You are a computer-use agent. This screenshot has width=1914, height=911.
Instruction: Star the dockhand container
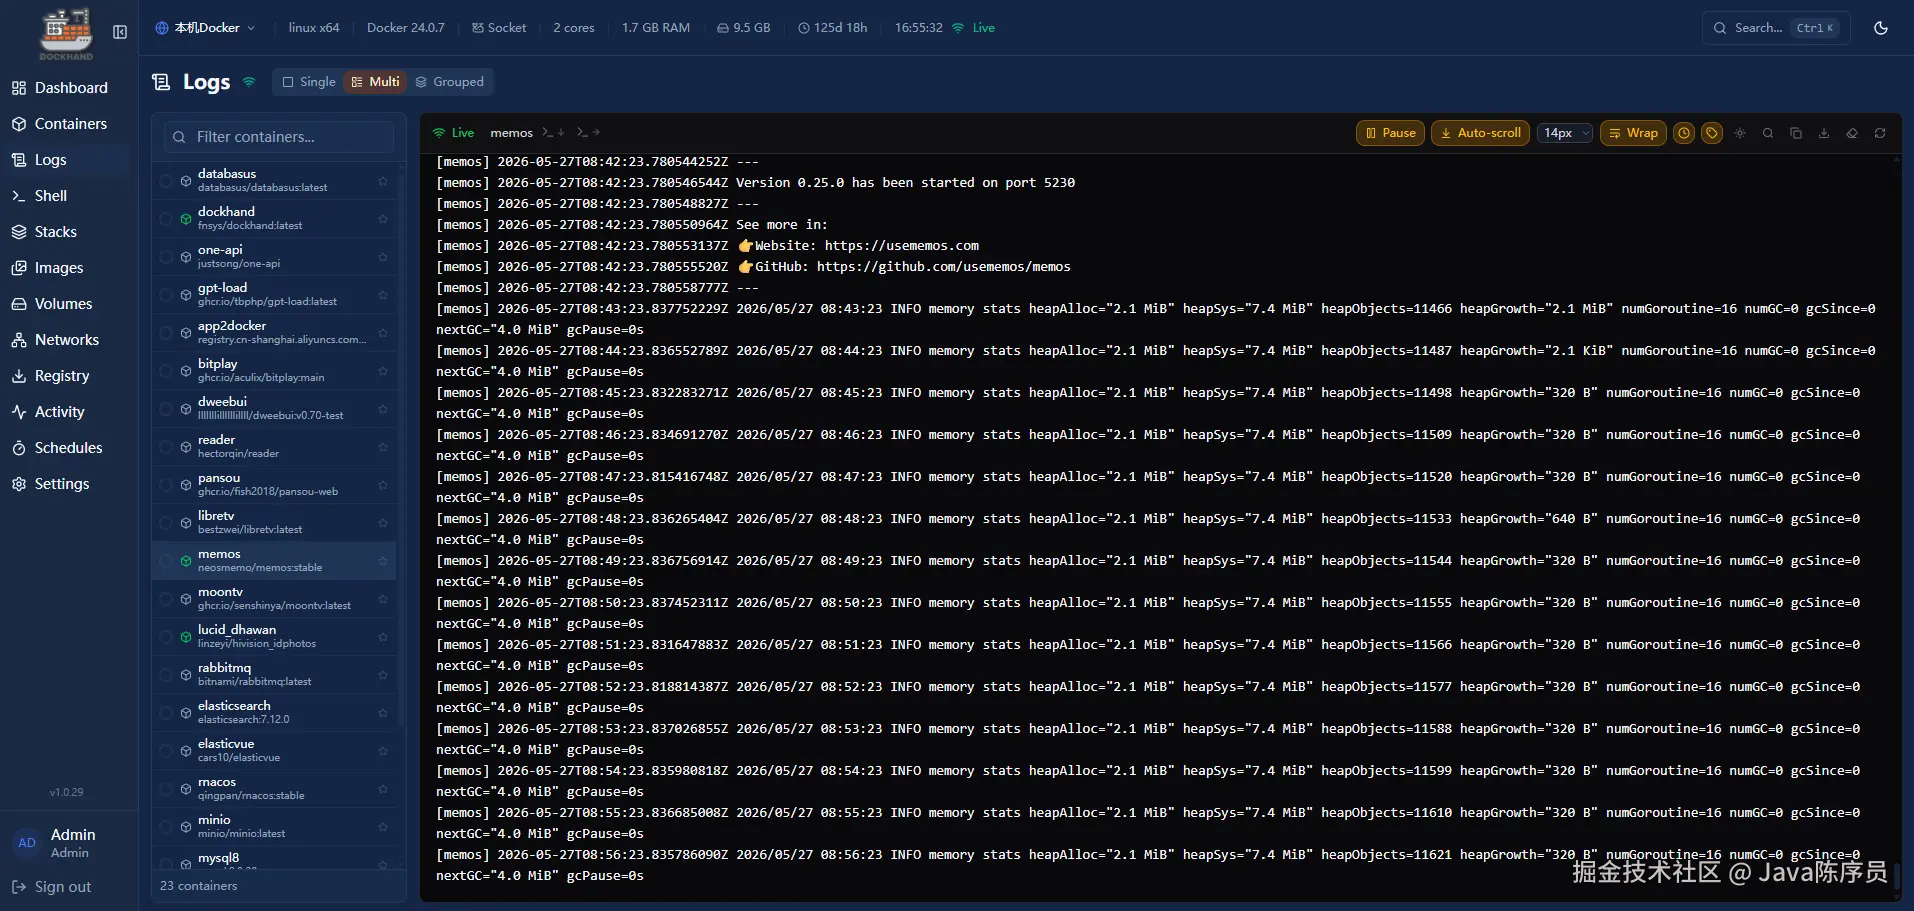(383, 219)
